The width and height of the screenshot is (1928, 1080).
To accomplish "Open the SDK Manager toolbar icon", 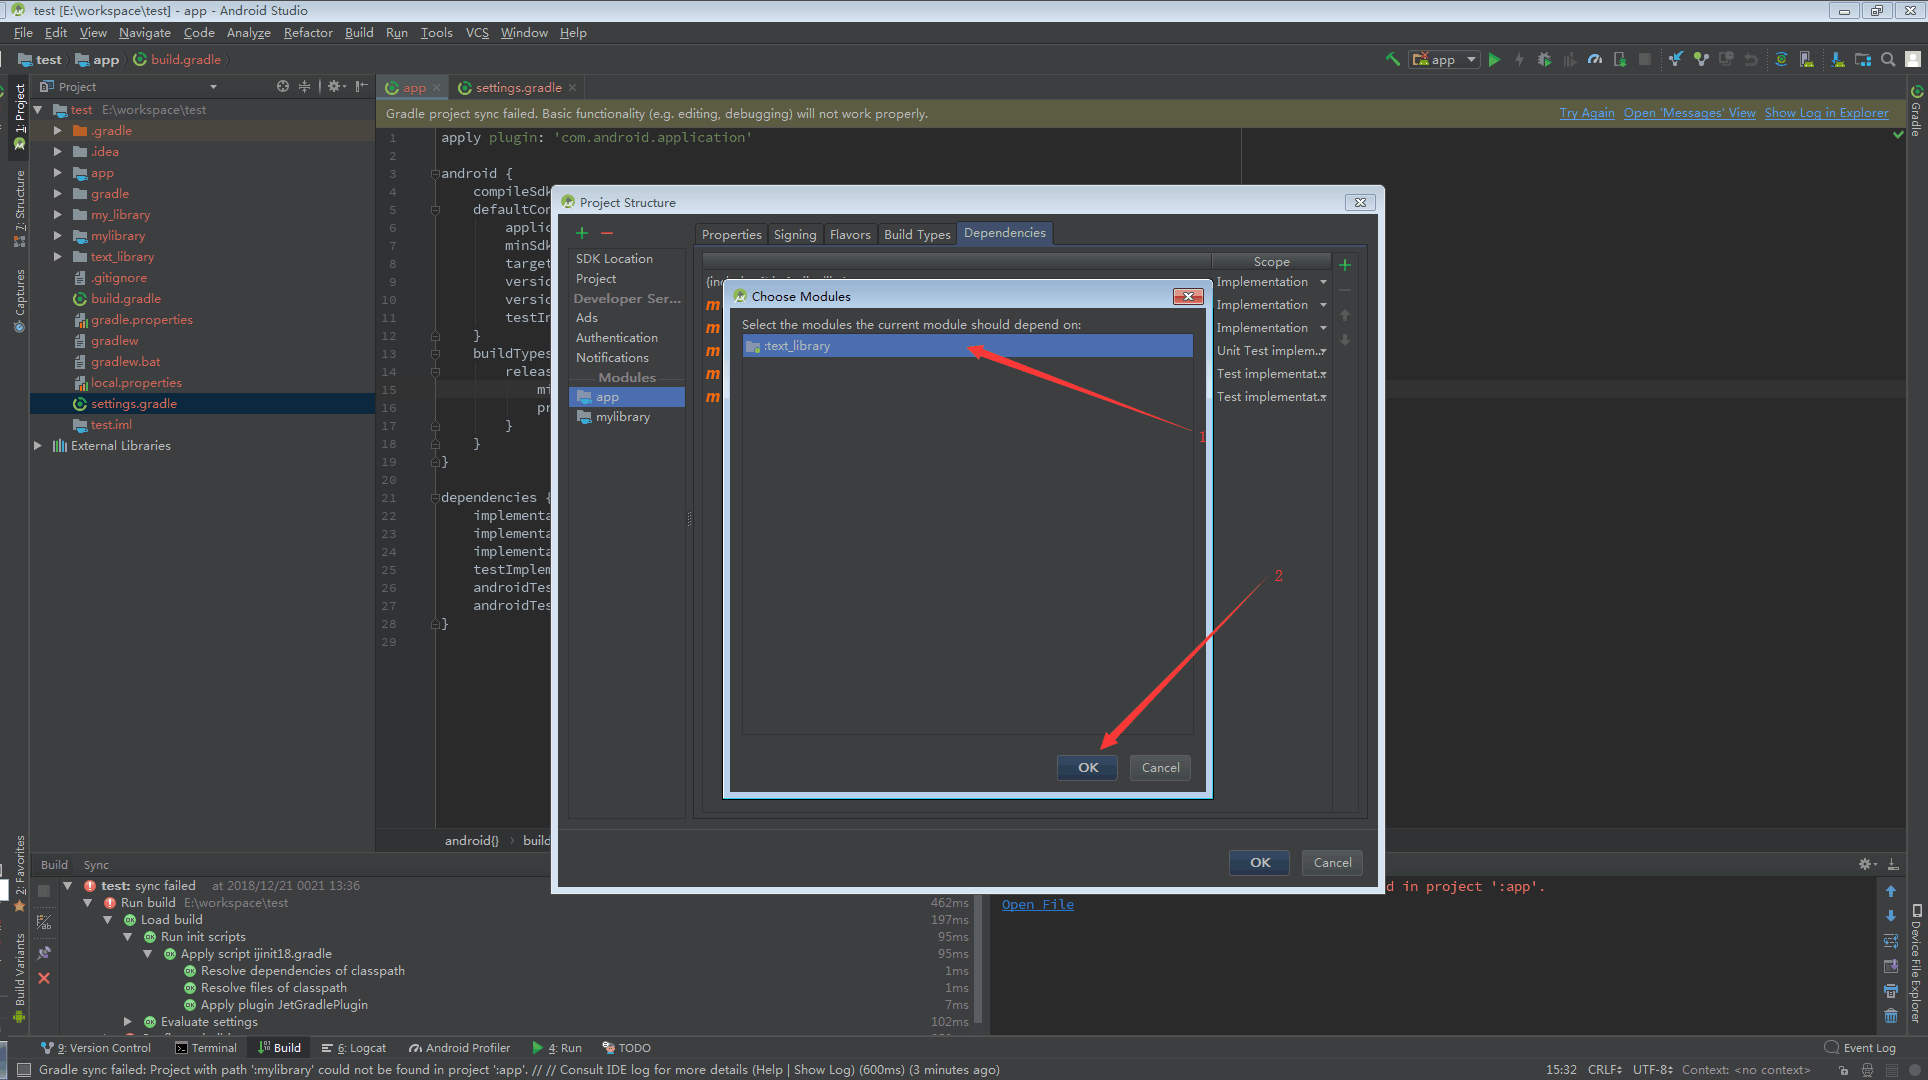I will pos(1835,59).
